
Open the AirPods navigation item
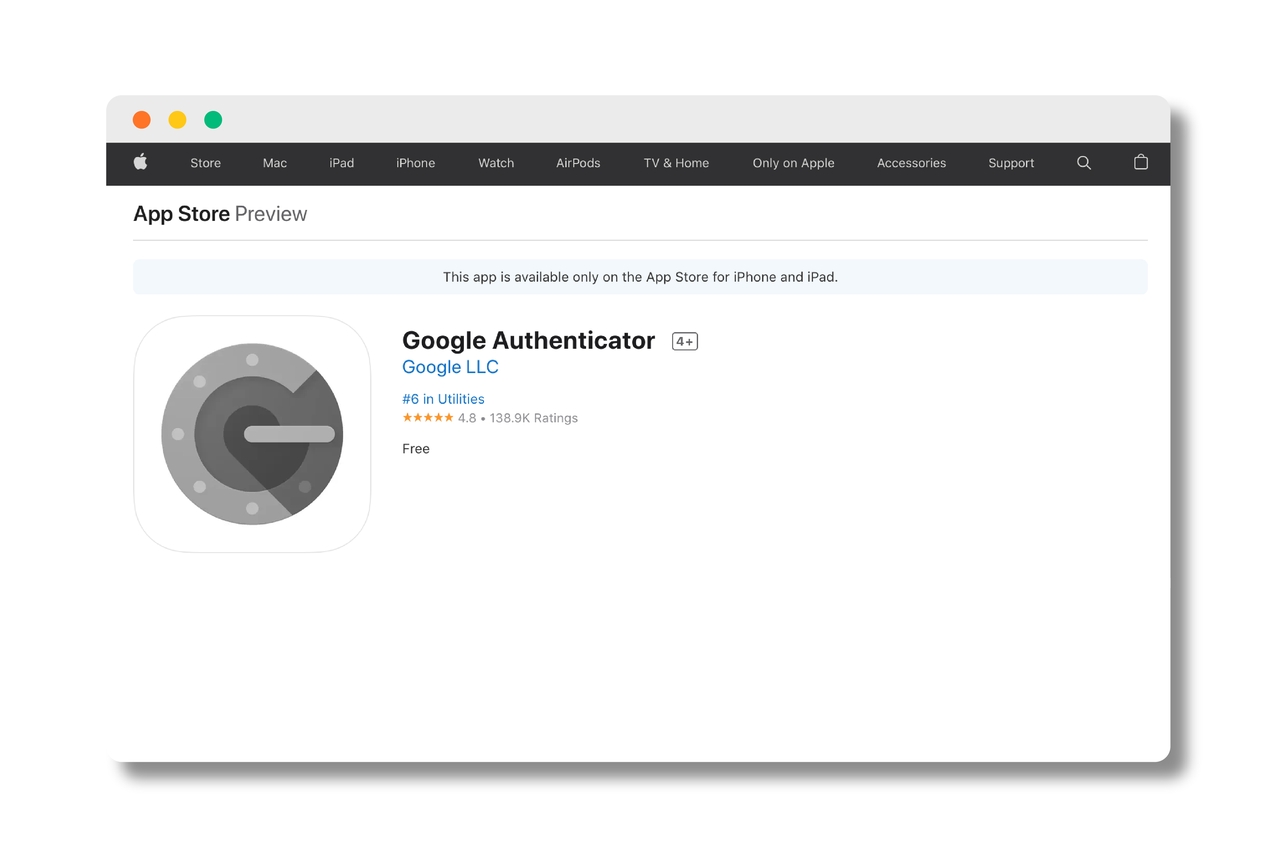pyautogui.click(x=578, y=163)
